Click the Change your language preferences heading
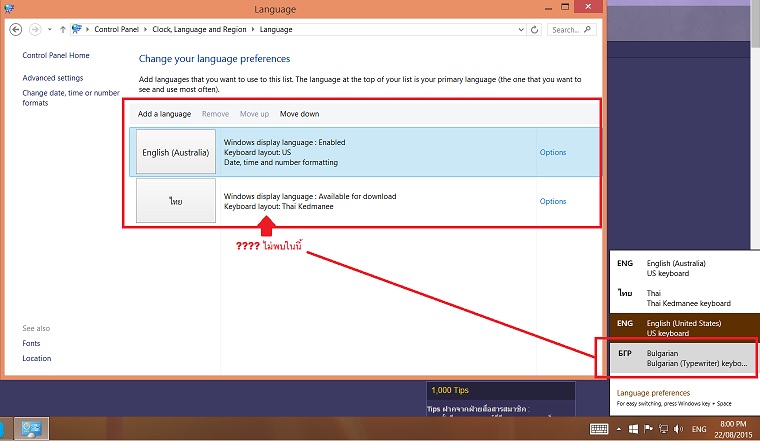 (214, 59)
